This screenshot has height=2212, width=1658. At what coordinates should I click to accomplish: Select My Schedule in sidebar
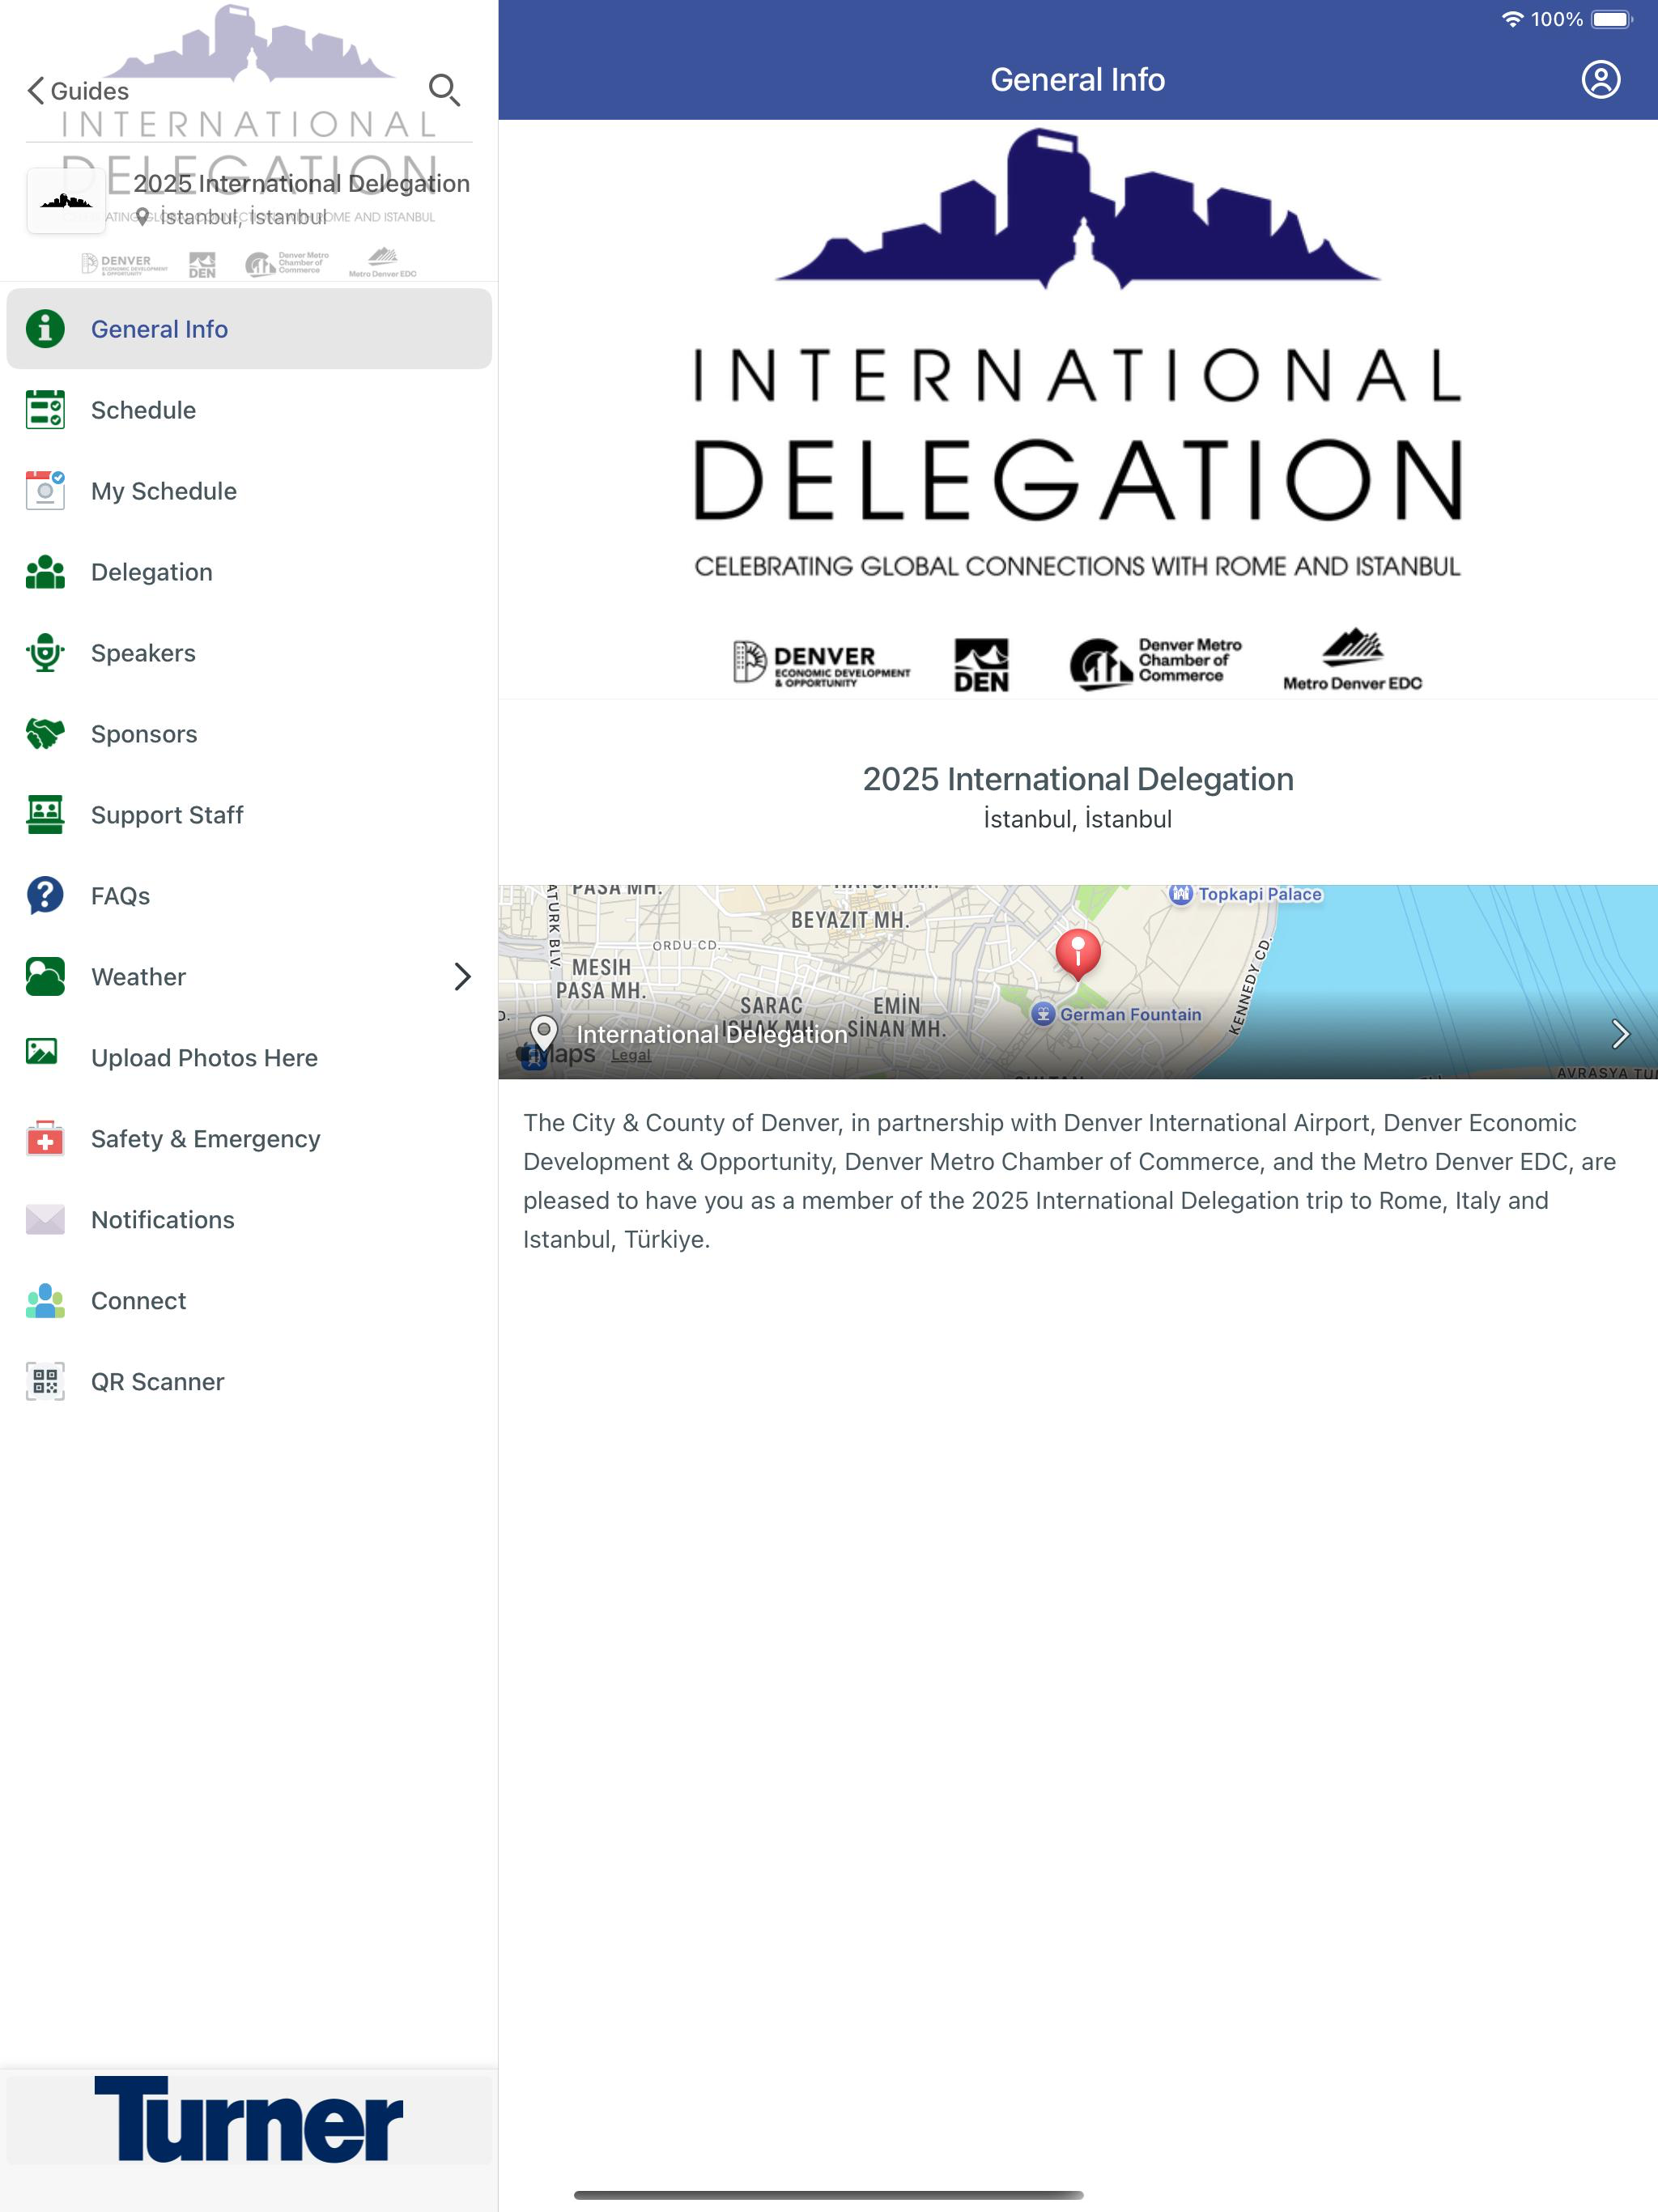click(249, 491)
